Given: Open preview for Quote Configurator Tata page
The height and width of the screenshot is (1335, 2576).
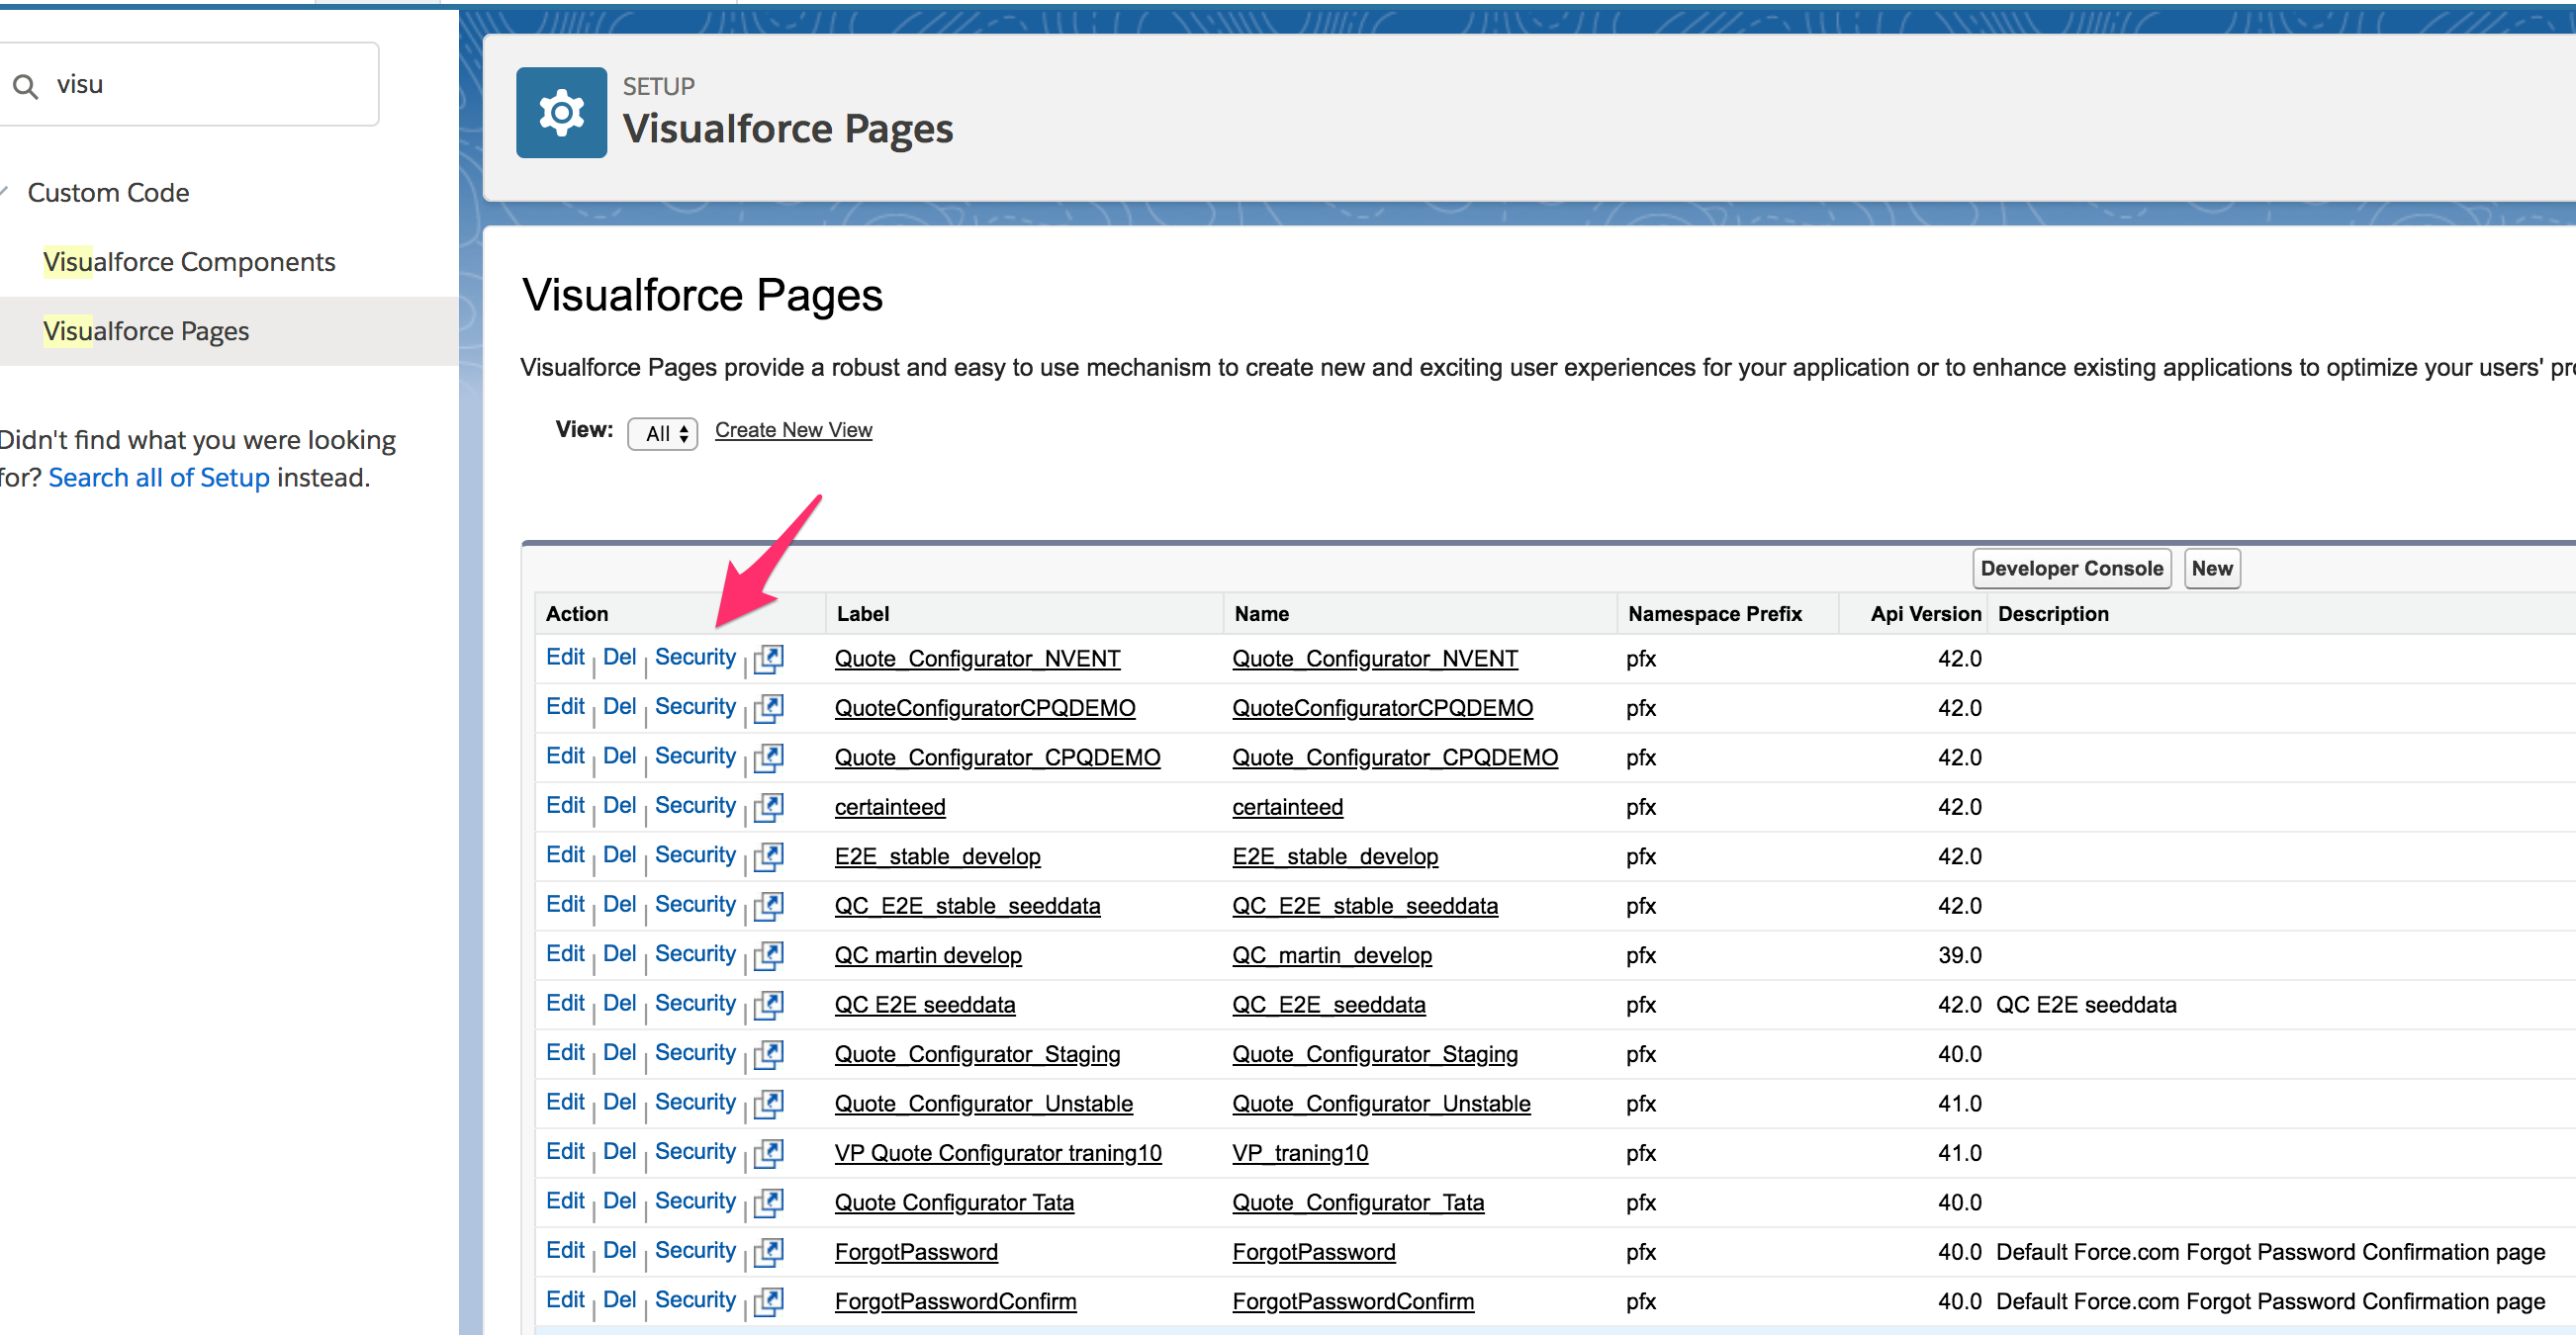Looking at the screenshot, I should point(770,1202).
